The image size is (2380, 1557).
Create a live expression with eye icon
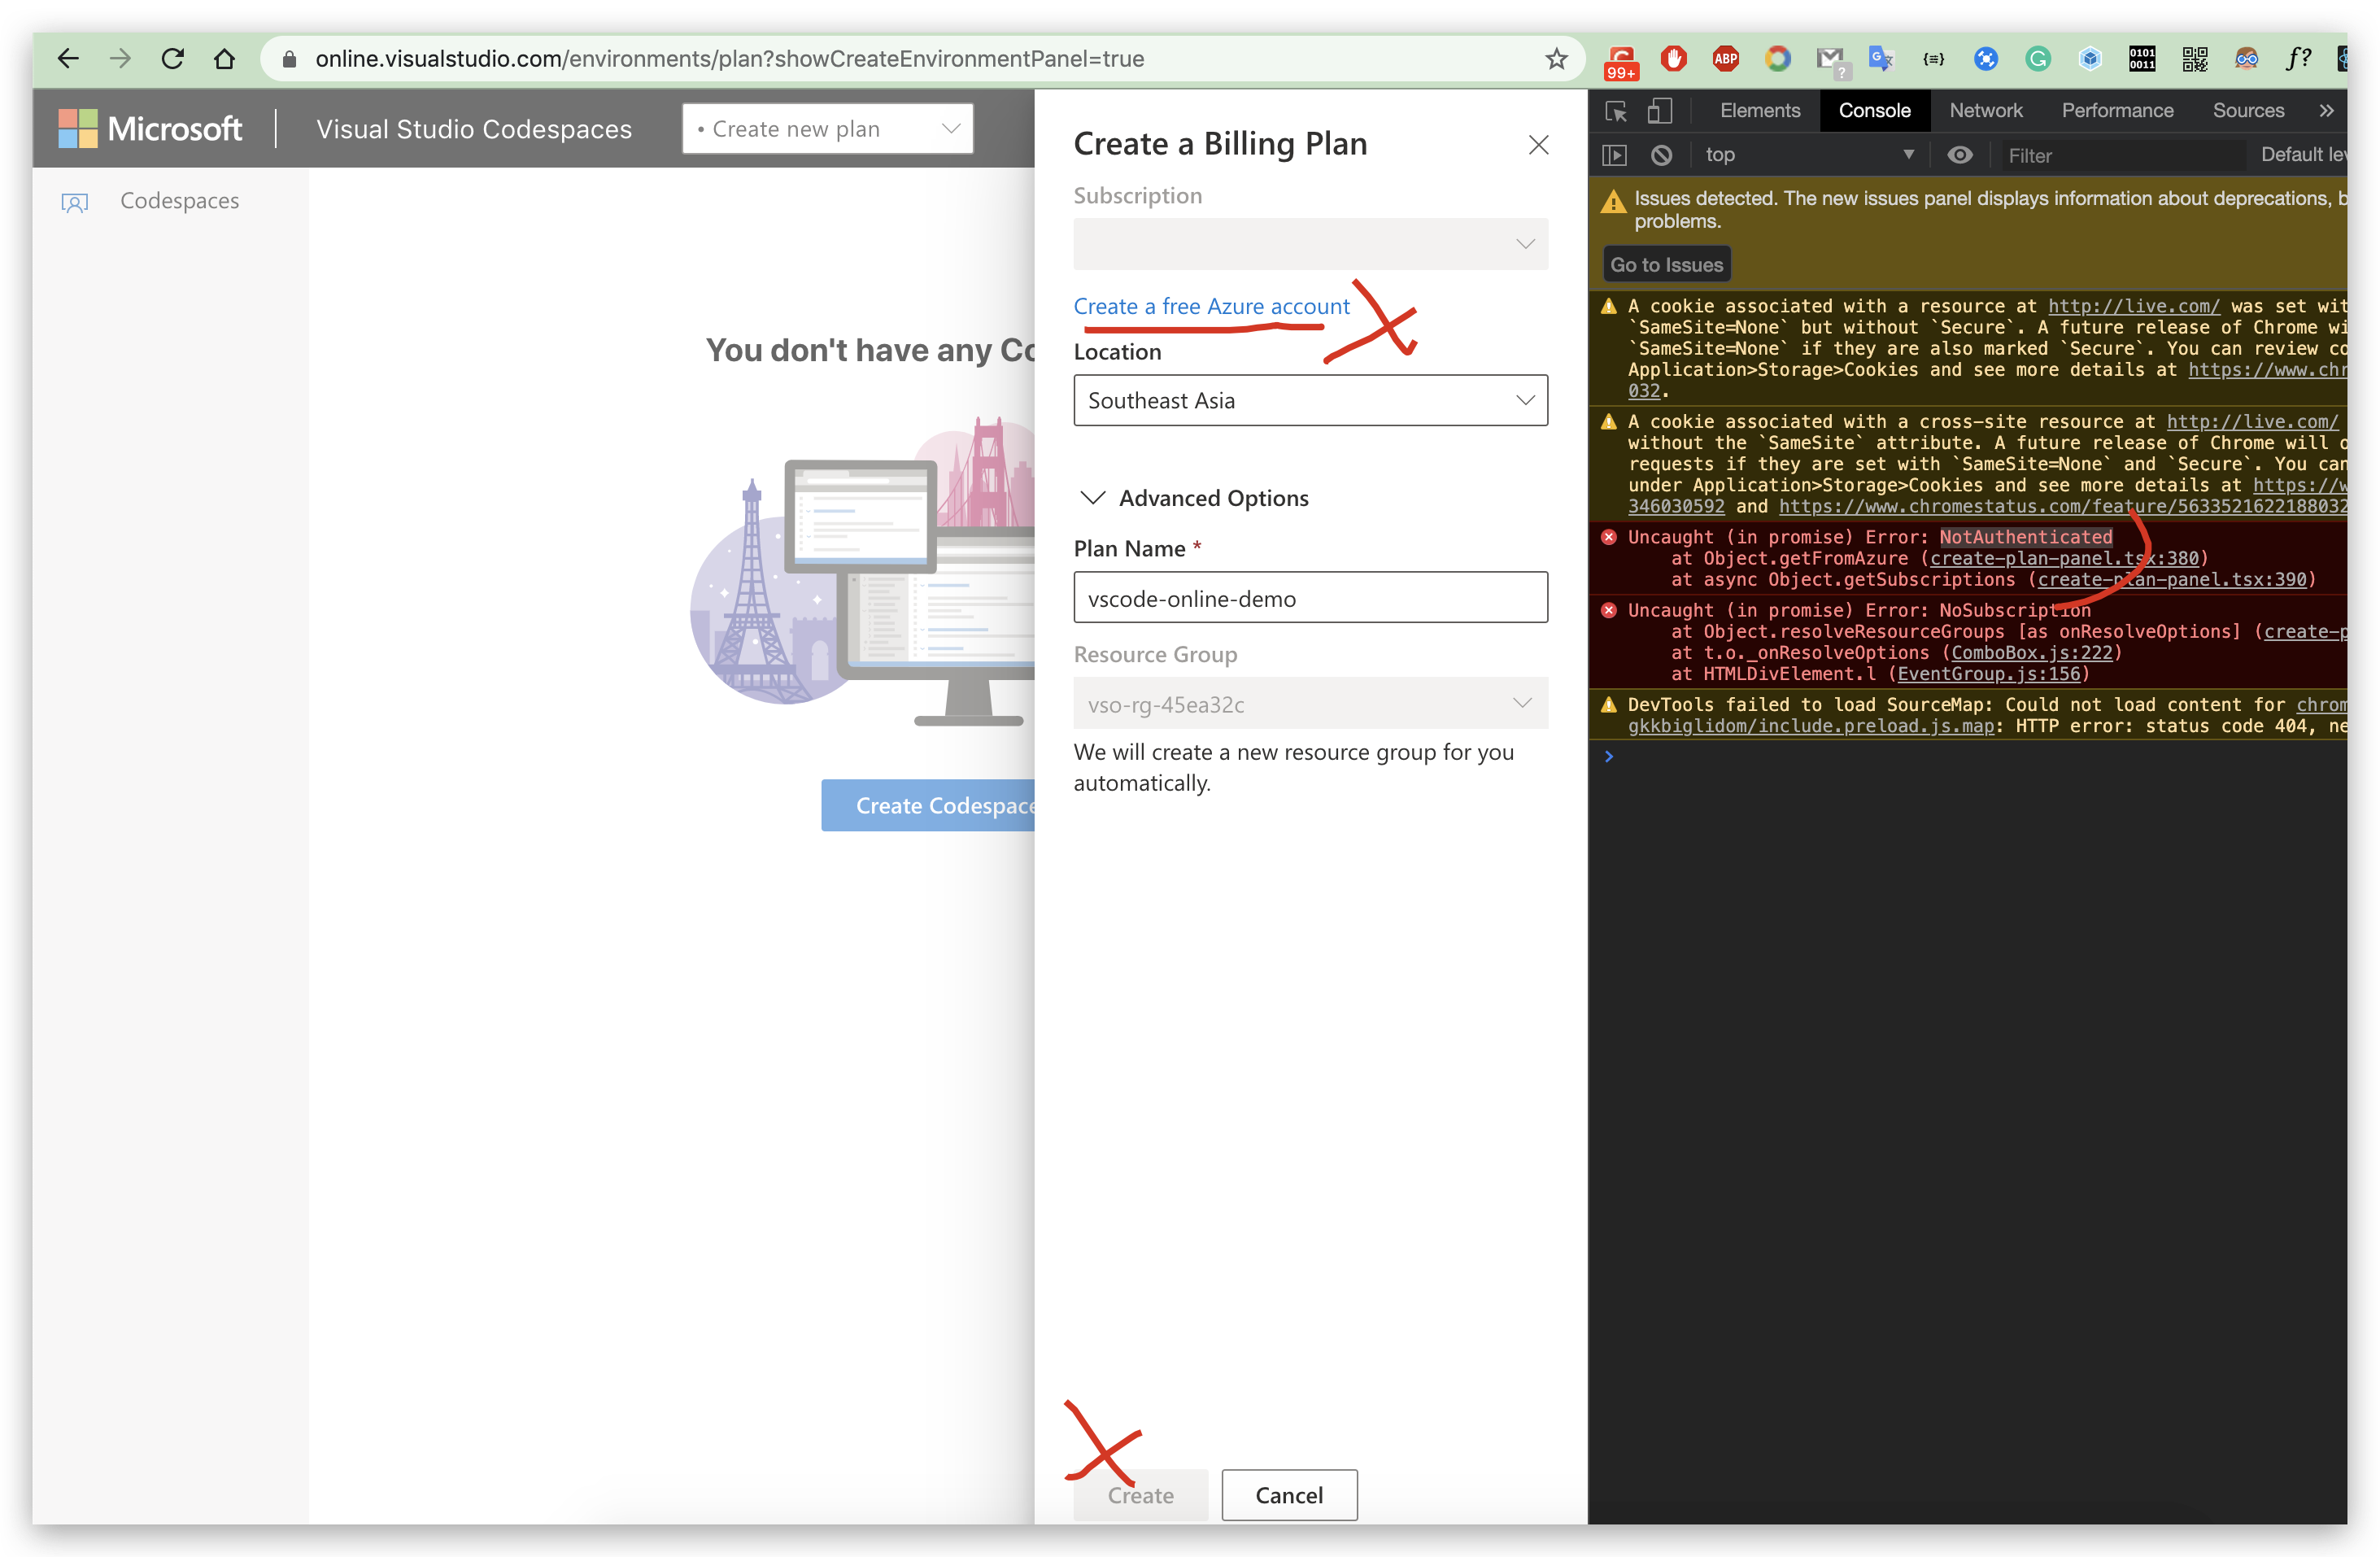coord(1959,155)
